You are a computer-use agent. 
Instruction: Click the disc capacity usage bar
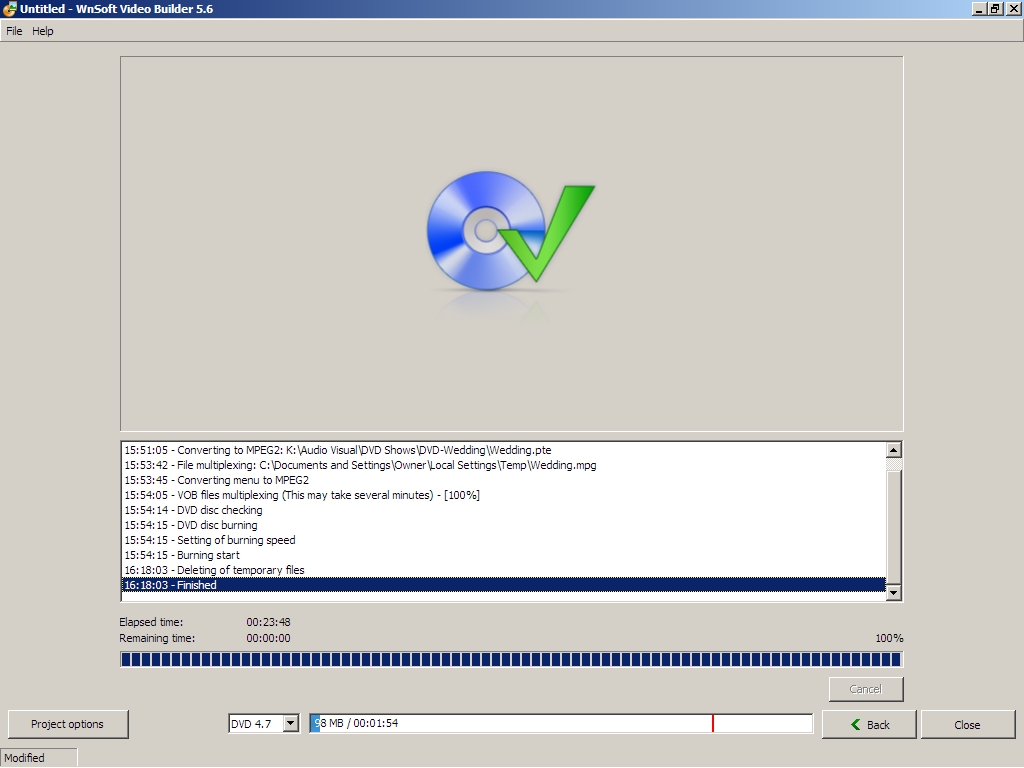pos(561,724)
